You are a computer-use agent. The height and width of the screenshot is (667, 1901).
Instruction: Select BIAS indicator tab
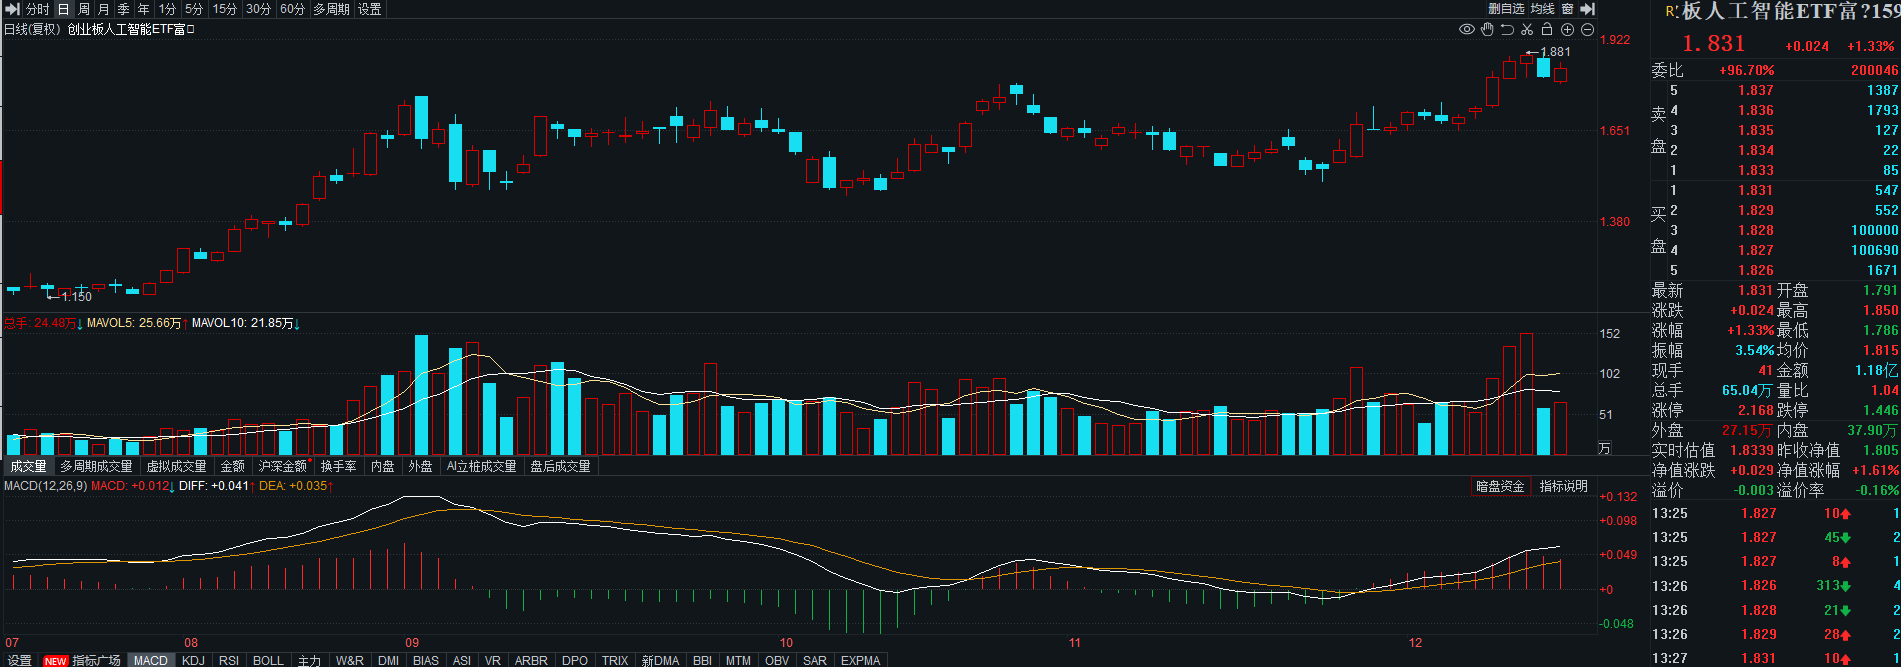coord(426,661)
